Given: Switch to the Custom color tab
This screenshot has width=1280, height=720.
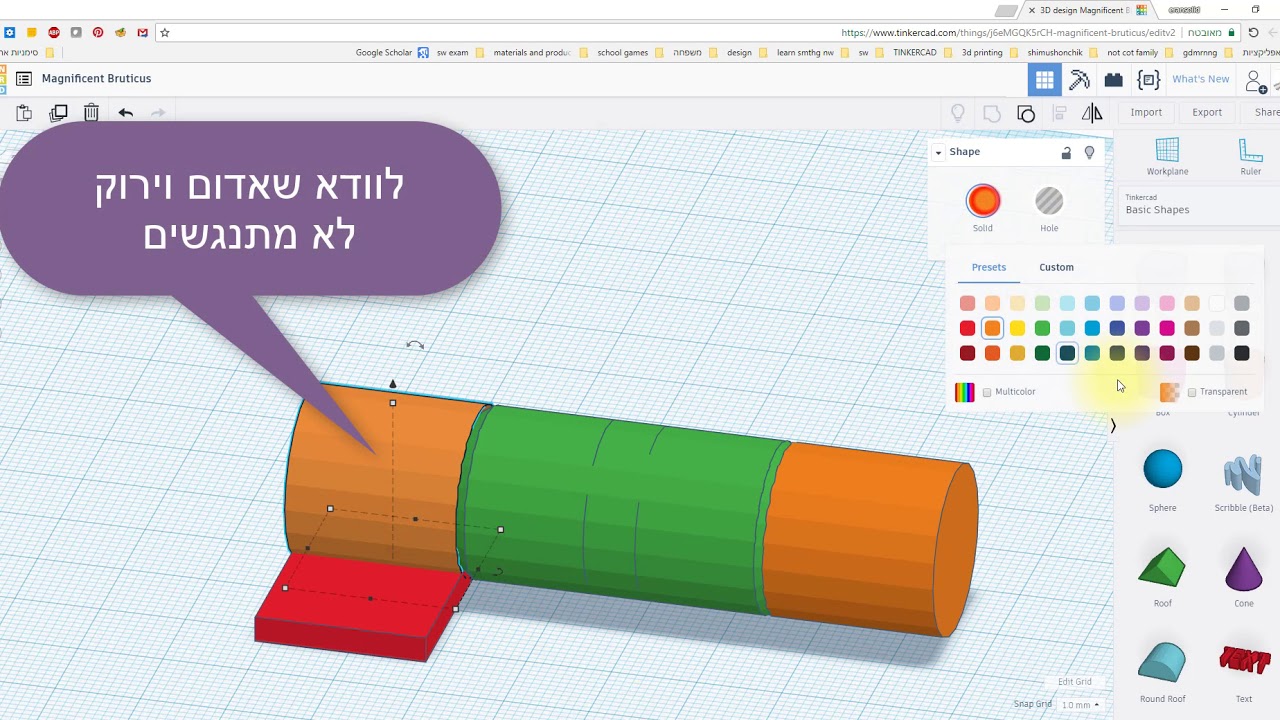Looking at the screenshot, I should pos(1056,267).
